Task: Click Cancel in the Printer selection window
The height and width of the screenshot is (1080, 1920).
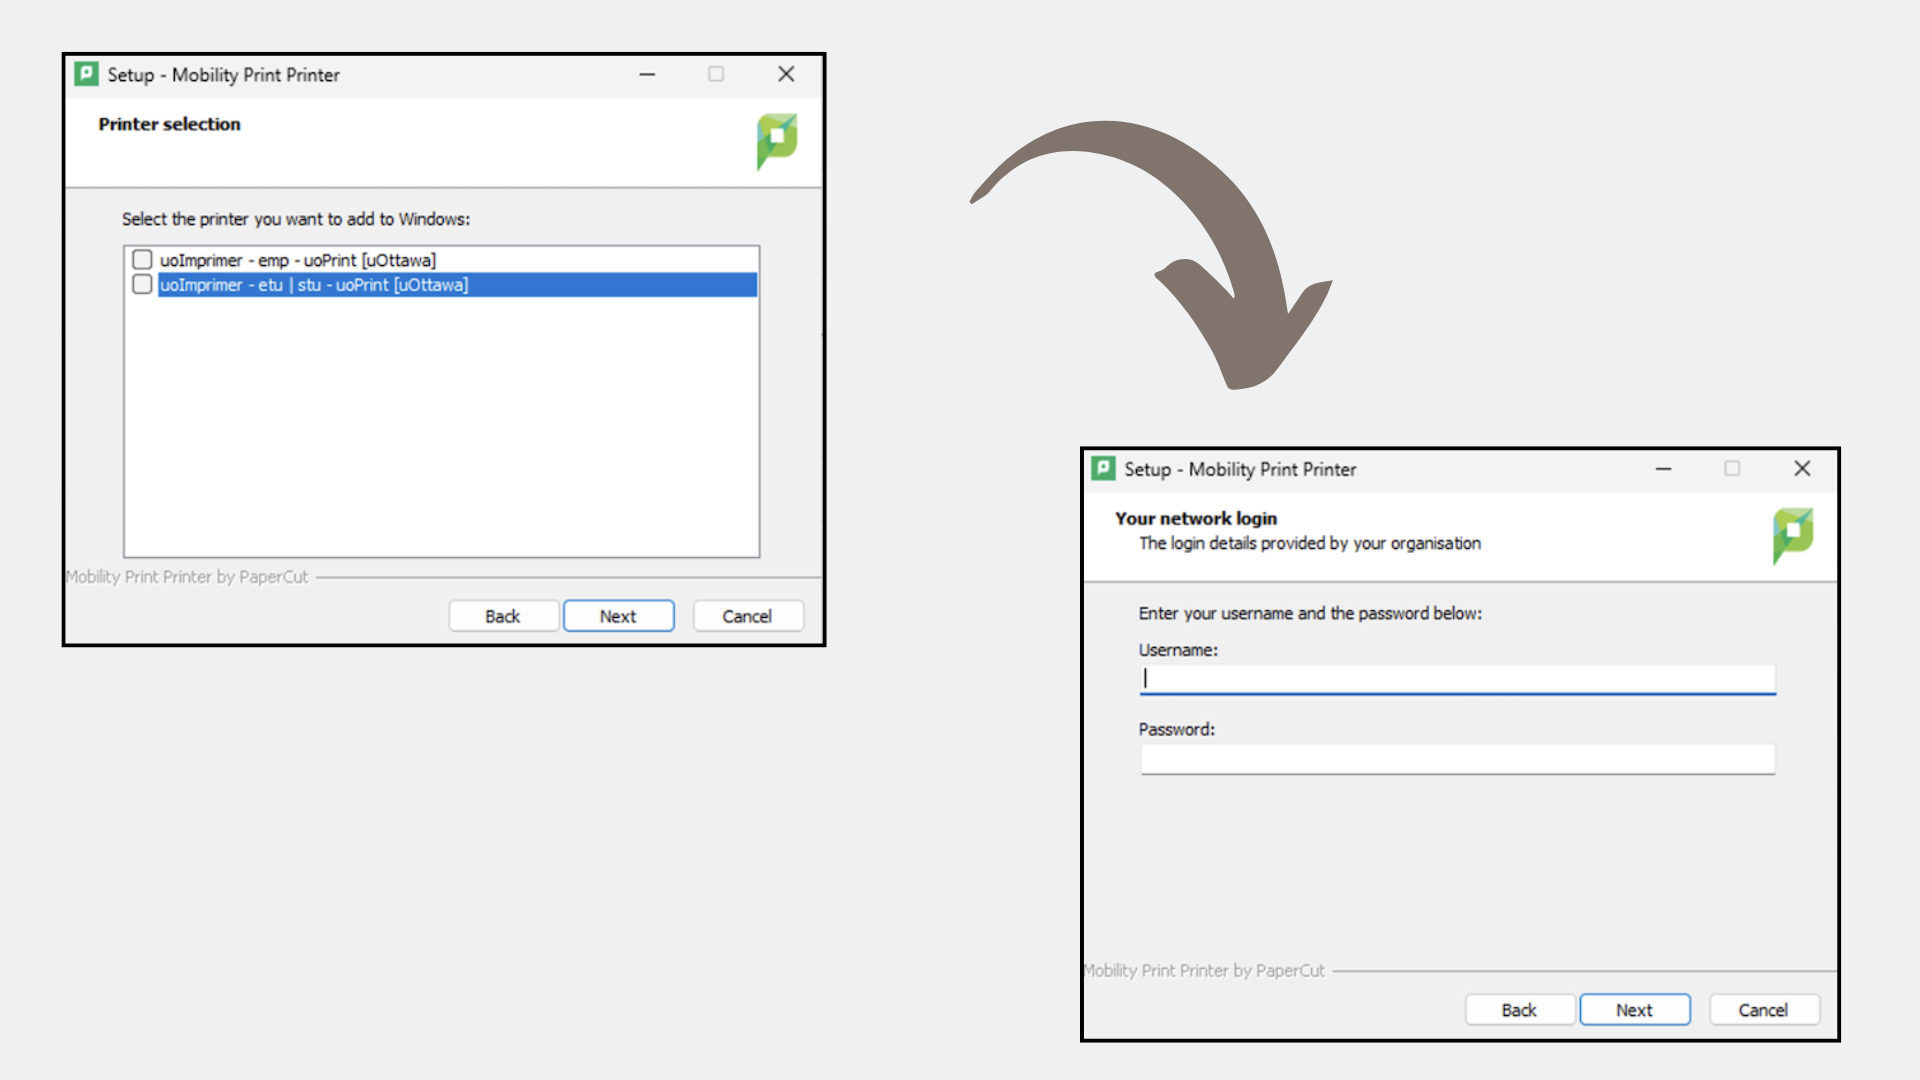Action: tap(747, 616)
